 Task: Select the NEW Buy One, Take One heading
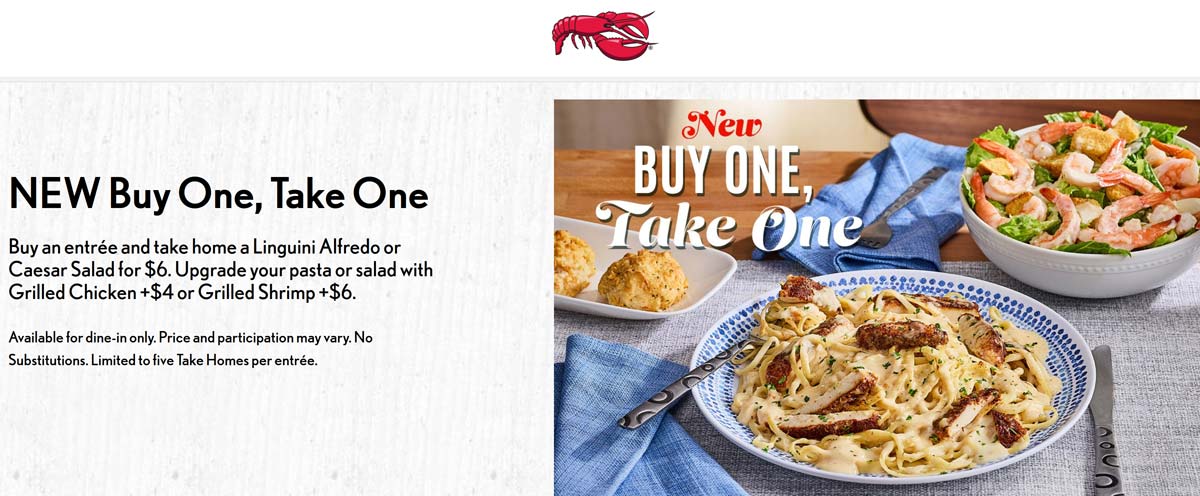[x=218, y=195]
